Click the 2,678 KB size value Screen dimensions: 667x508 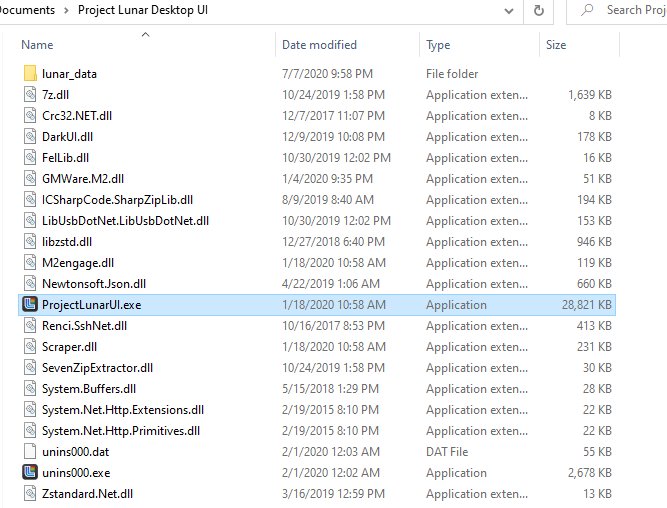point(590,473)
